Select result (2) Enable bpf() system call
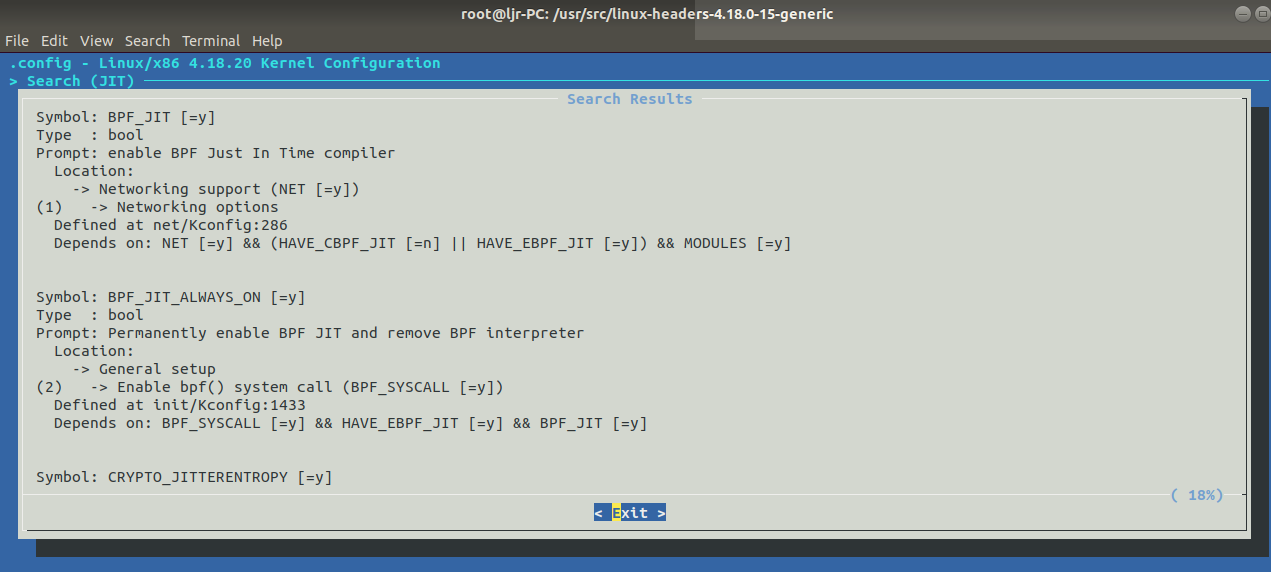Image resolution: width=1271 pixels, height=572 pixels. tap(270, 387)
